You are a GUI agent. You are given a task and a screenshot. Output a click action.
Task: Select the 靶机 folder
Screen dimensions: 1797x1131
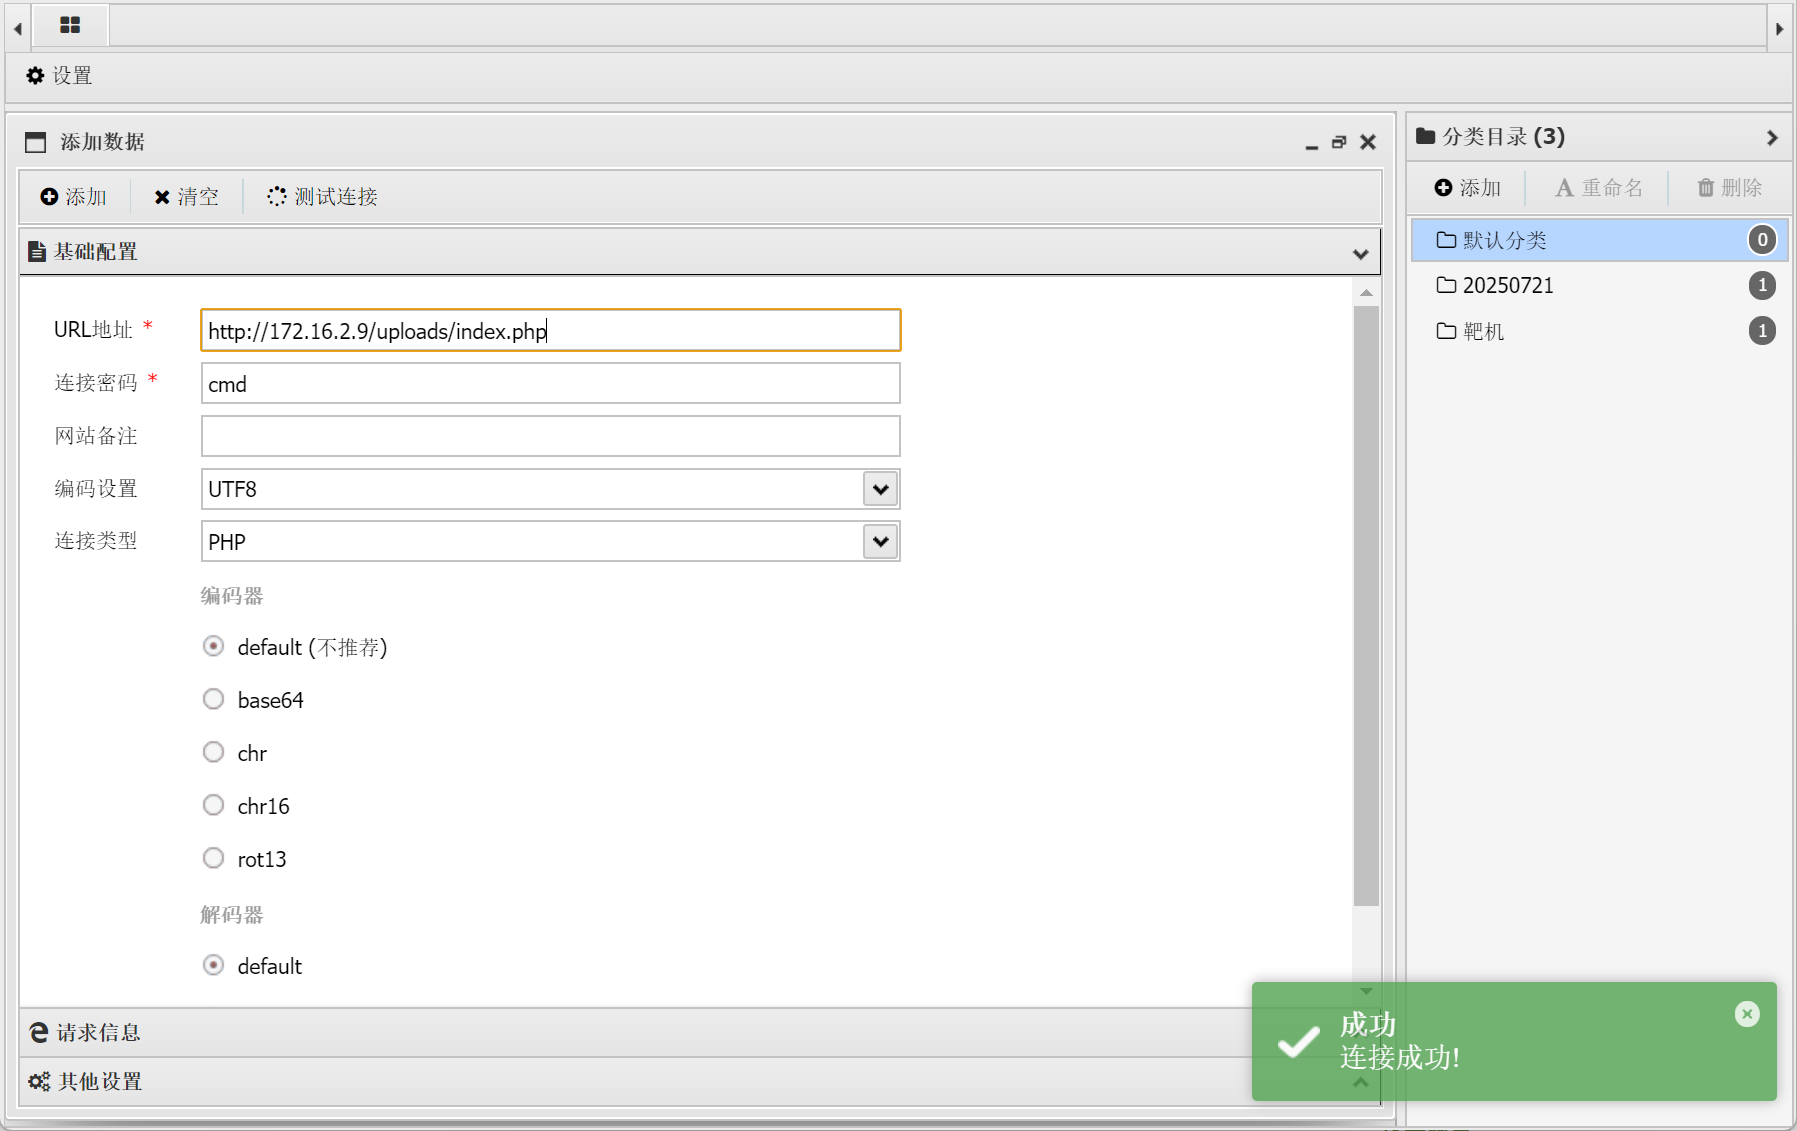1598,332
